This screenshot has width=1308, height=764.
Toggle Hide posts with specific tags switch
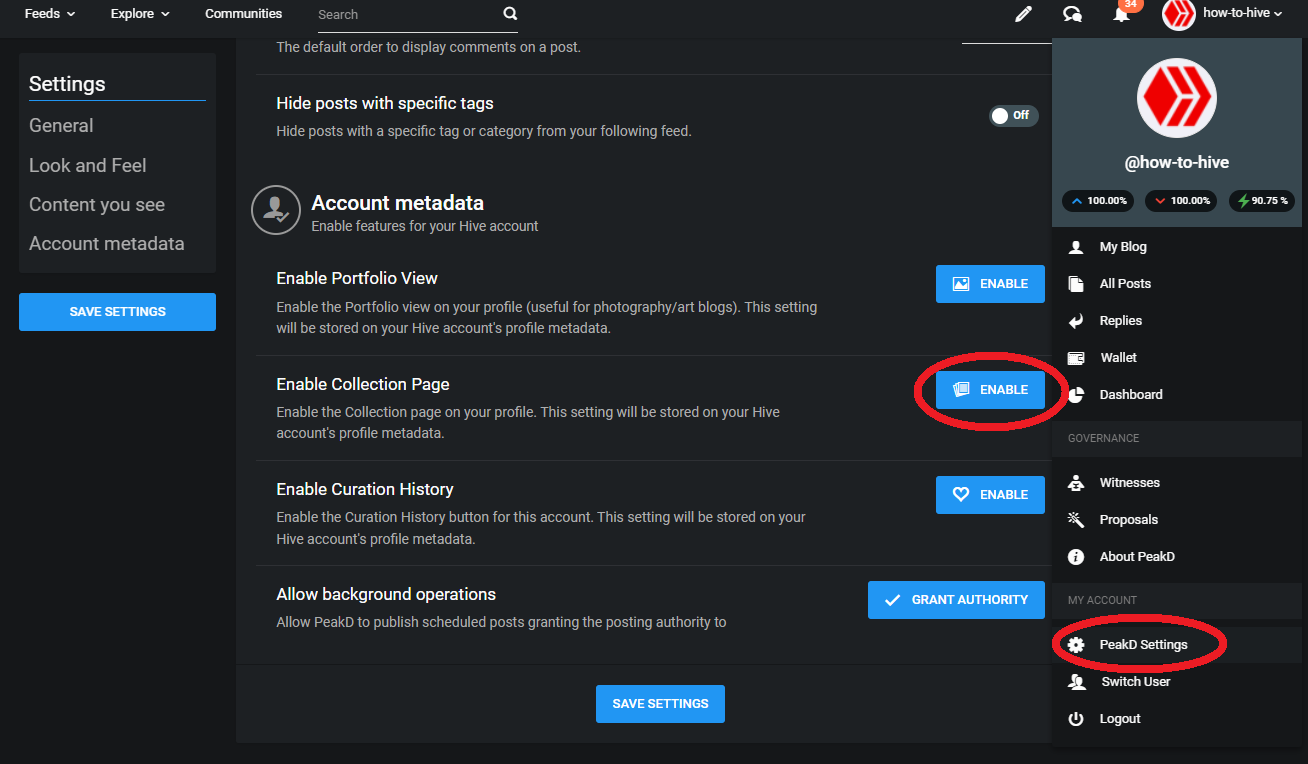point(1014,115)
